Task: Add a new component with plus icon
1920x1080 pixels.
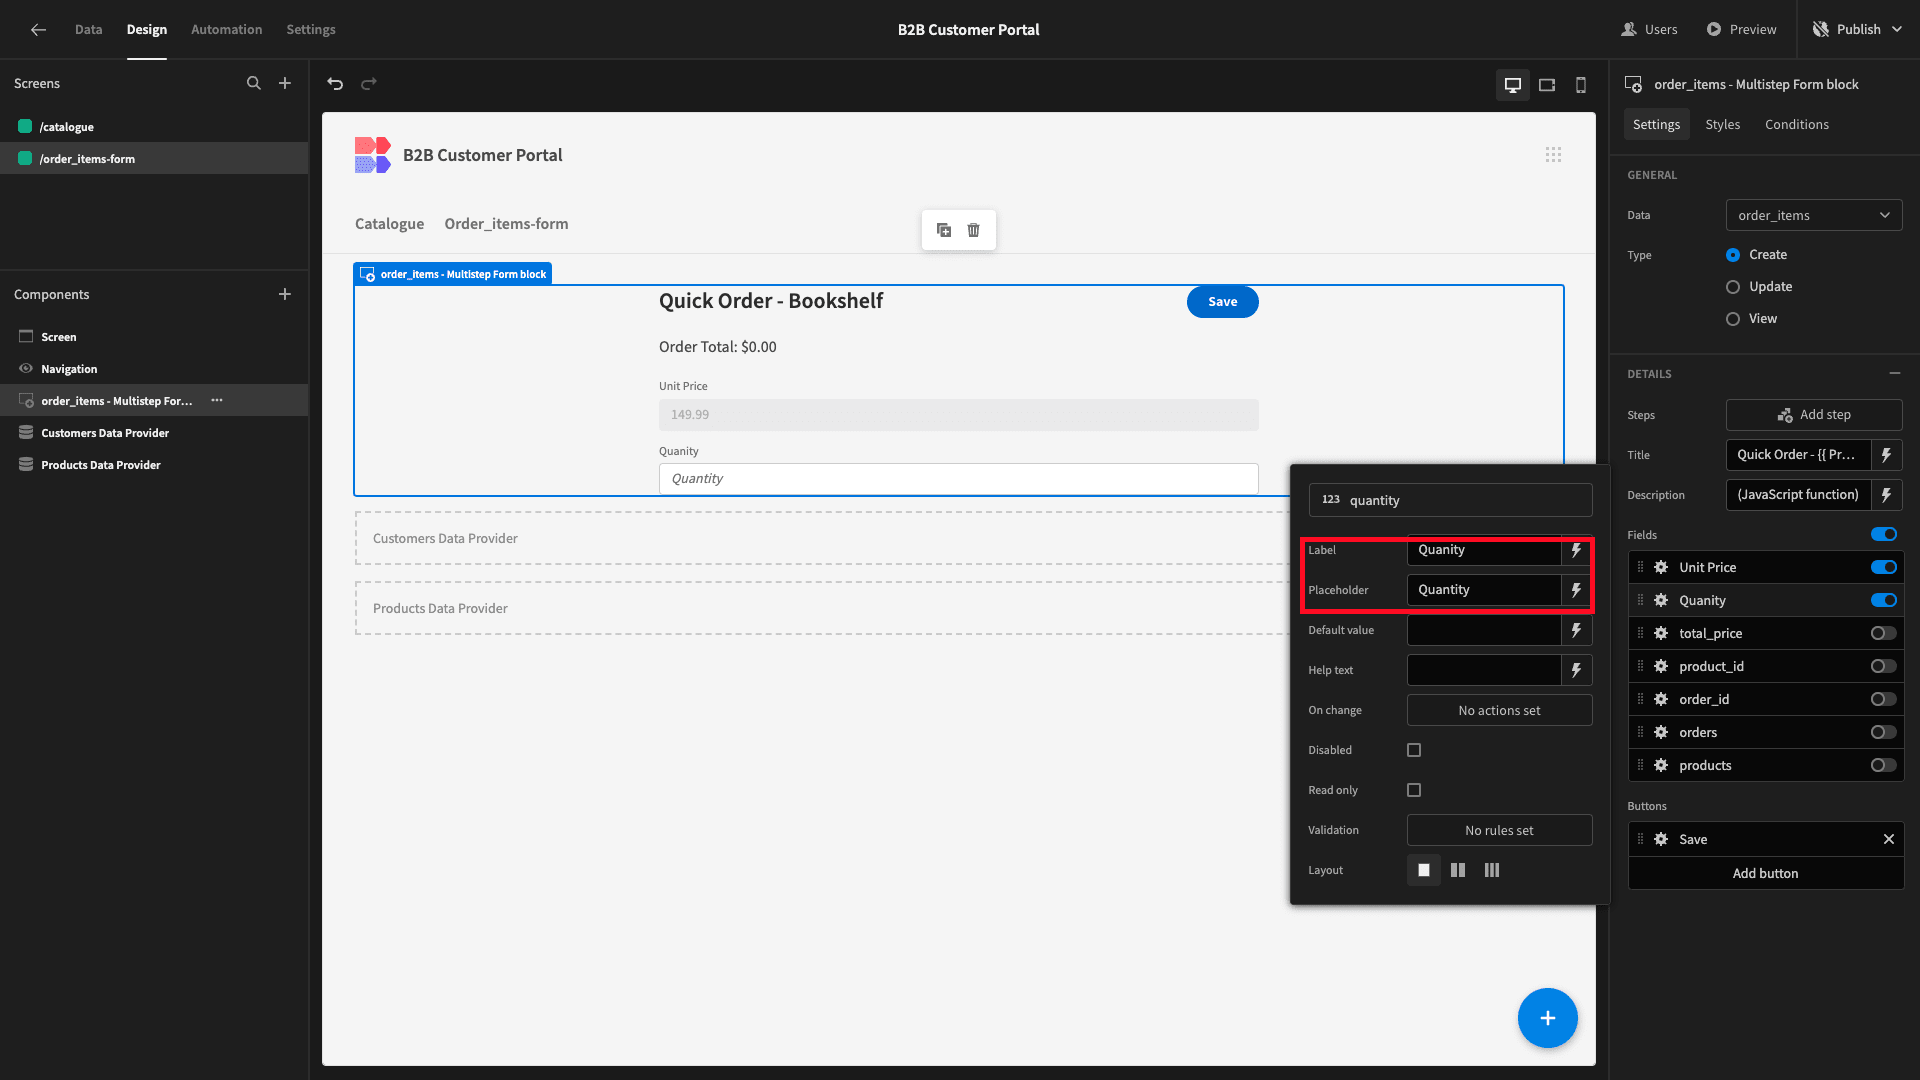Action: 285,294
